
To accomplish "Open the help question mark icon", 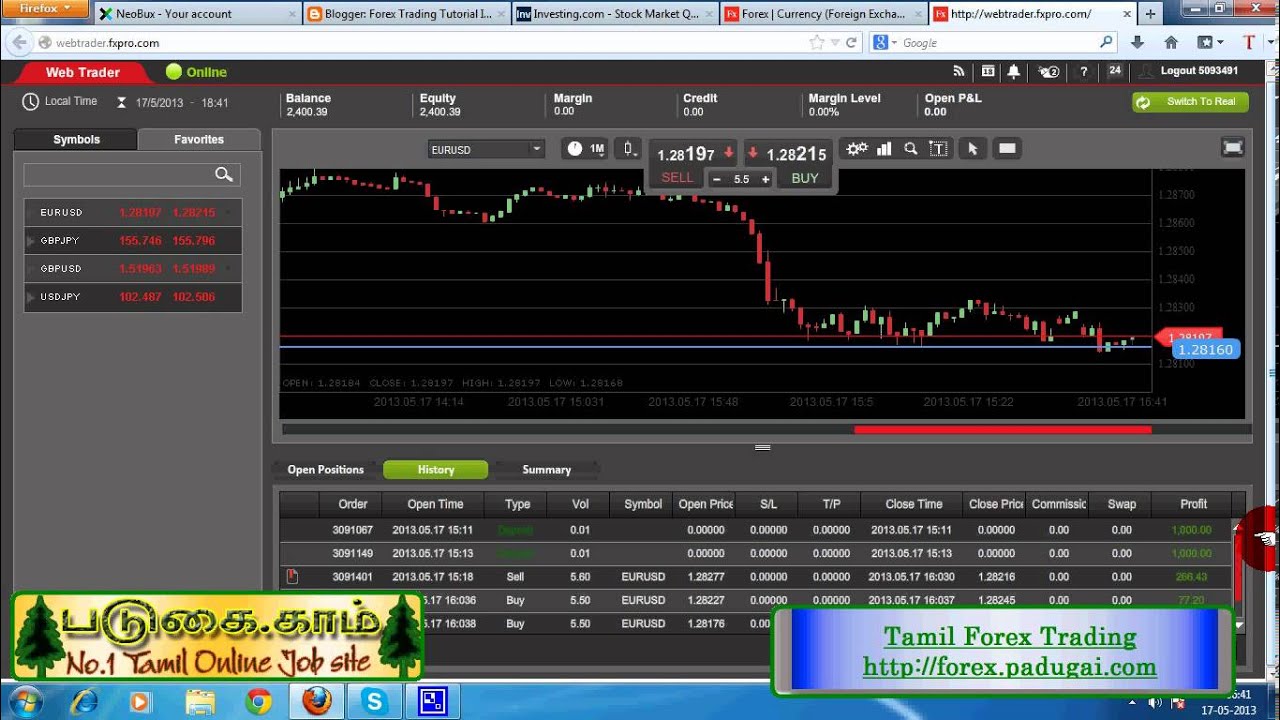I will point(1083,72).
